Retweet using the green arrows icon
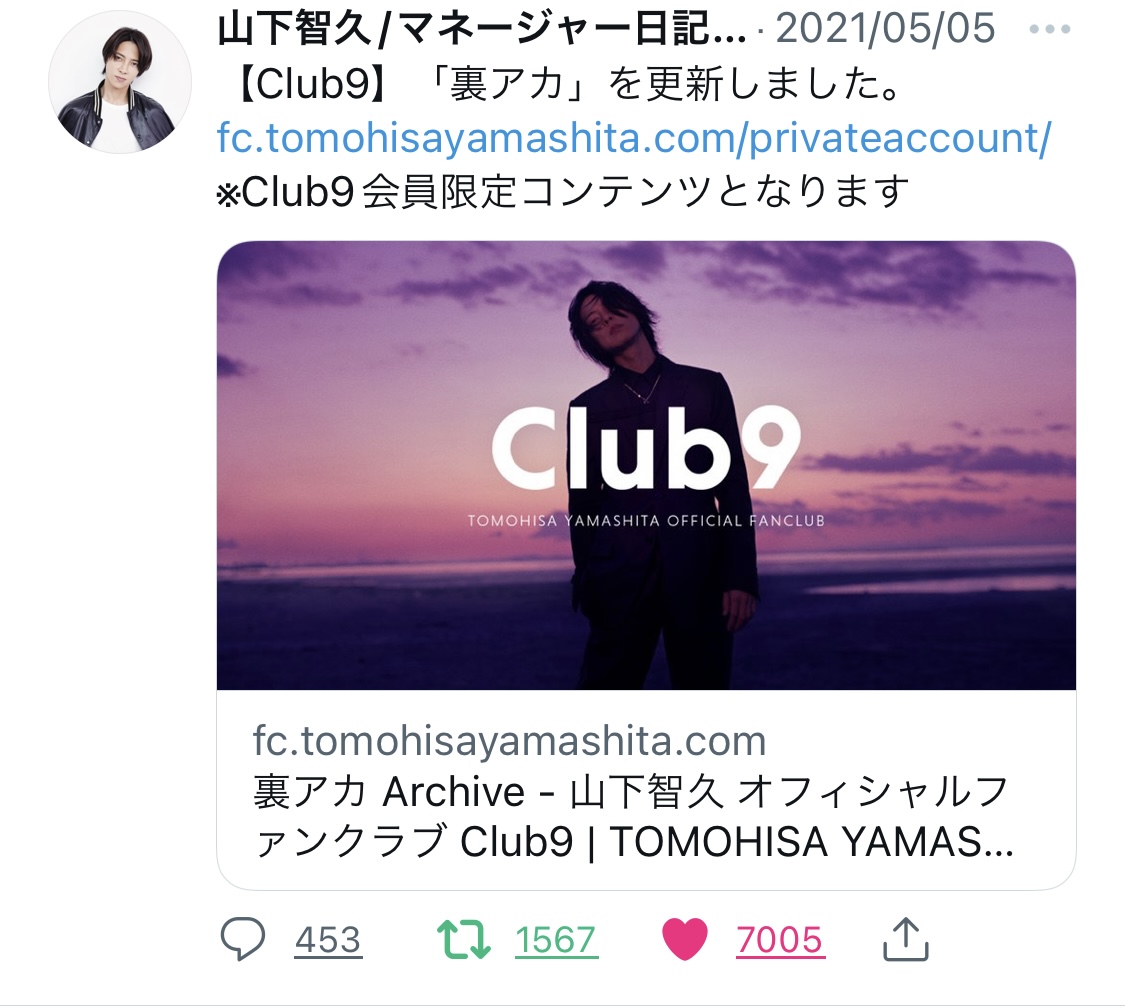Viewport: 1125px width, 1008px height. point(464,940)
